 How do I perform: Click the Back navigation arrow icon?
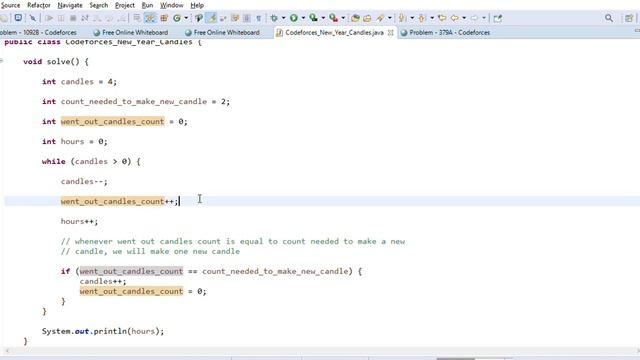[x=454, y=18]
